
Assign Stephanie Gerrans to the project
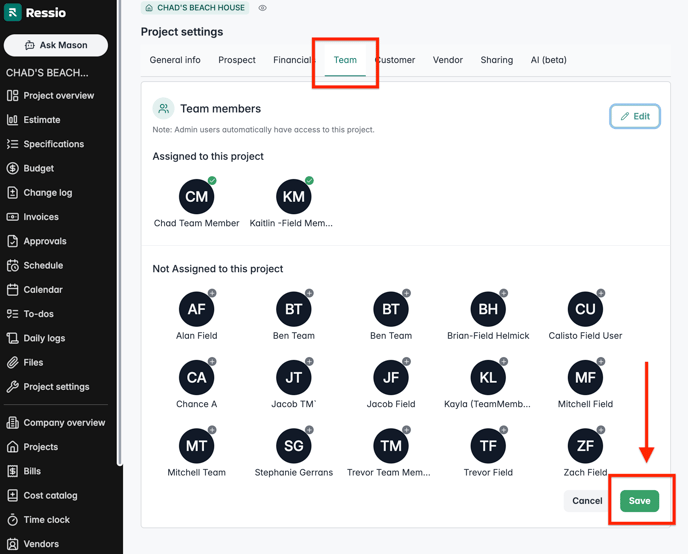(x=294, y=447)
